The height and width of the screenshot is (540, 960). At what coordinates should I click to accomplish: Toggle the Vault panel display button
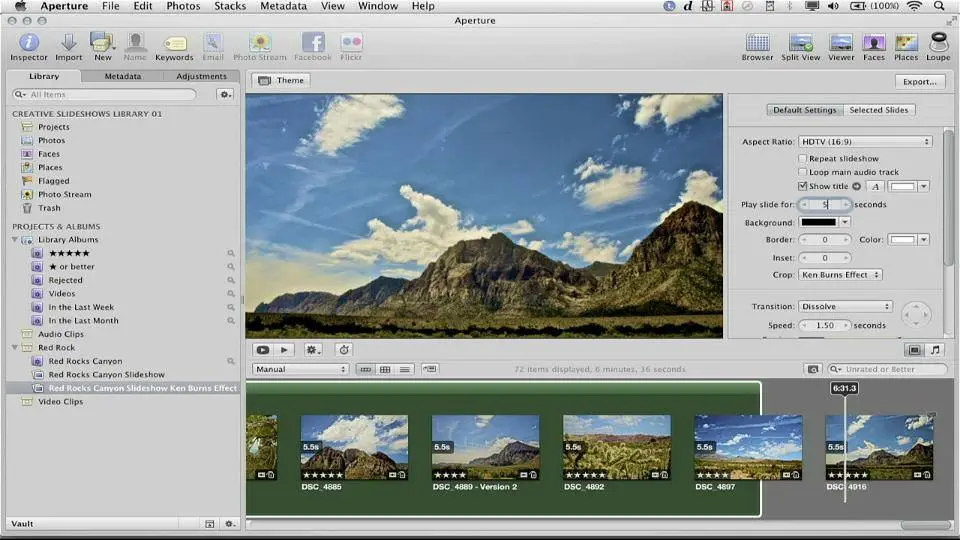(209, 523)
